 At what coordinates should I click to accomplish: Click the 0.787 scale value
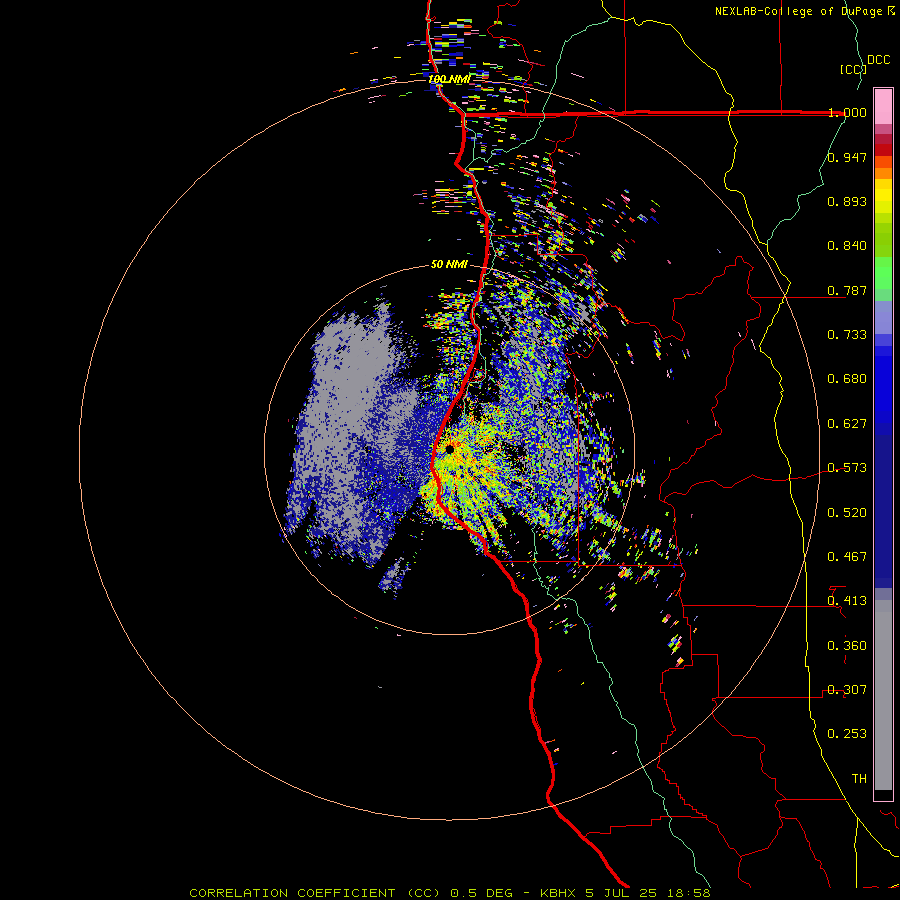[x=847, y=290]
